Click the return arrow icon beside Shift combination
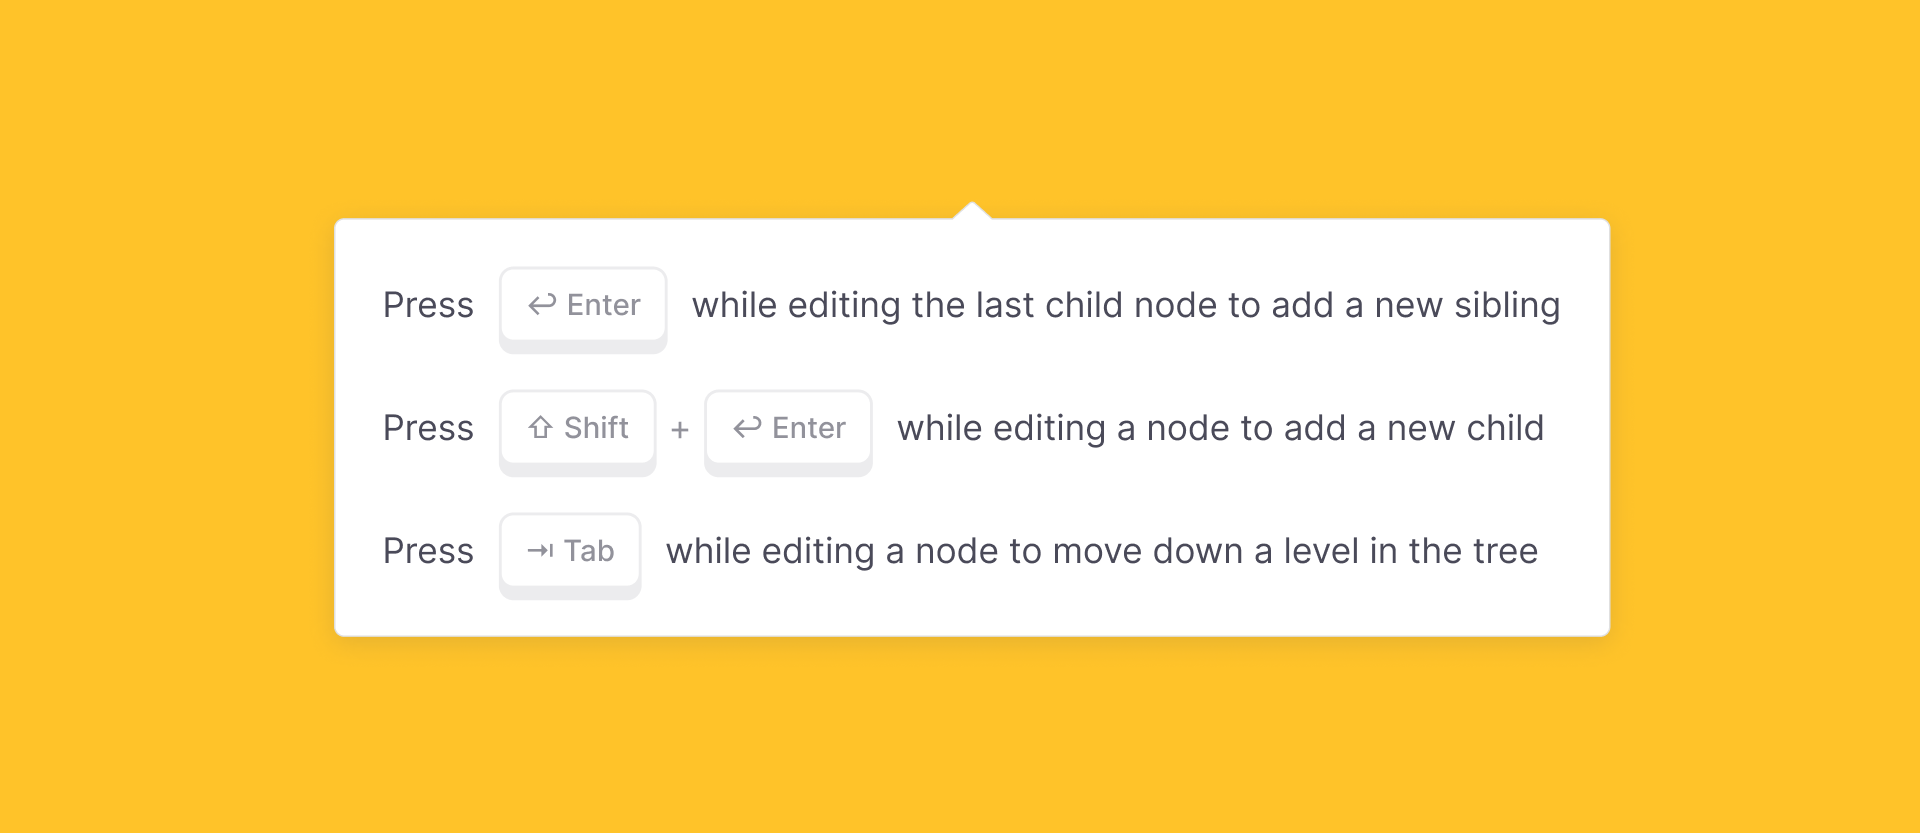This screenshot has height=833, width=1920. pos(747,428)
